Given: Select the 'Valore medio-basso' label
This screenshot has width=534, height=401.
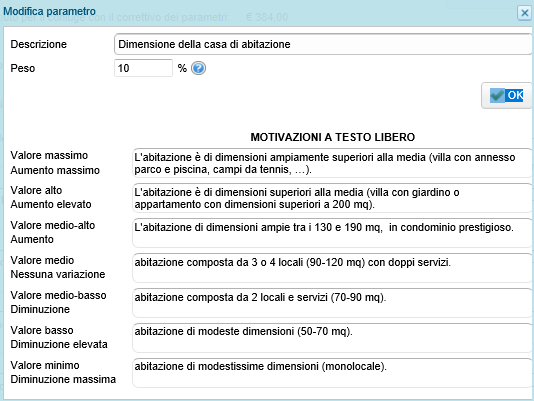Looking at the screenshot, I should (59, 295).
